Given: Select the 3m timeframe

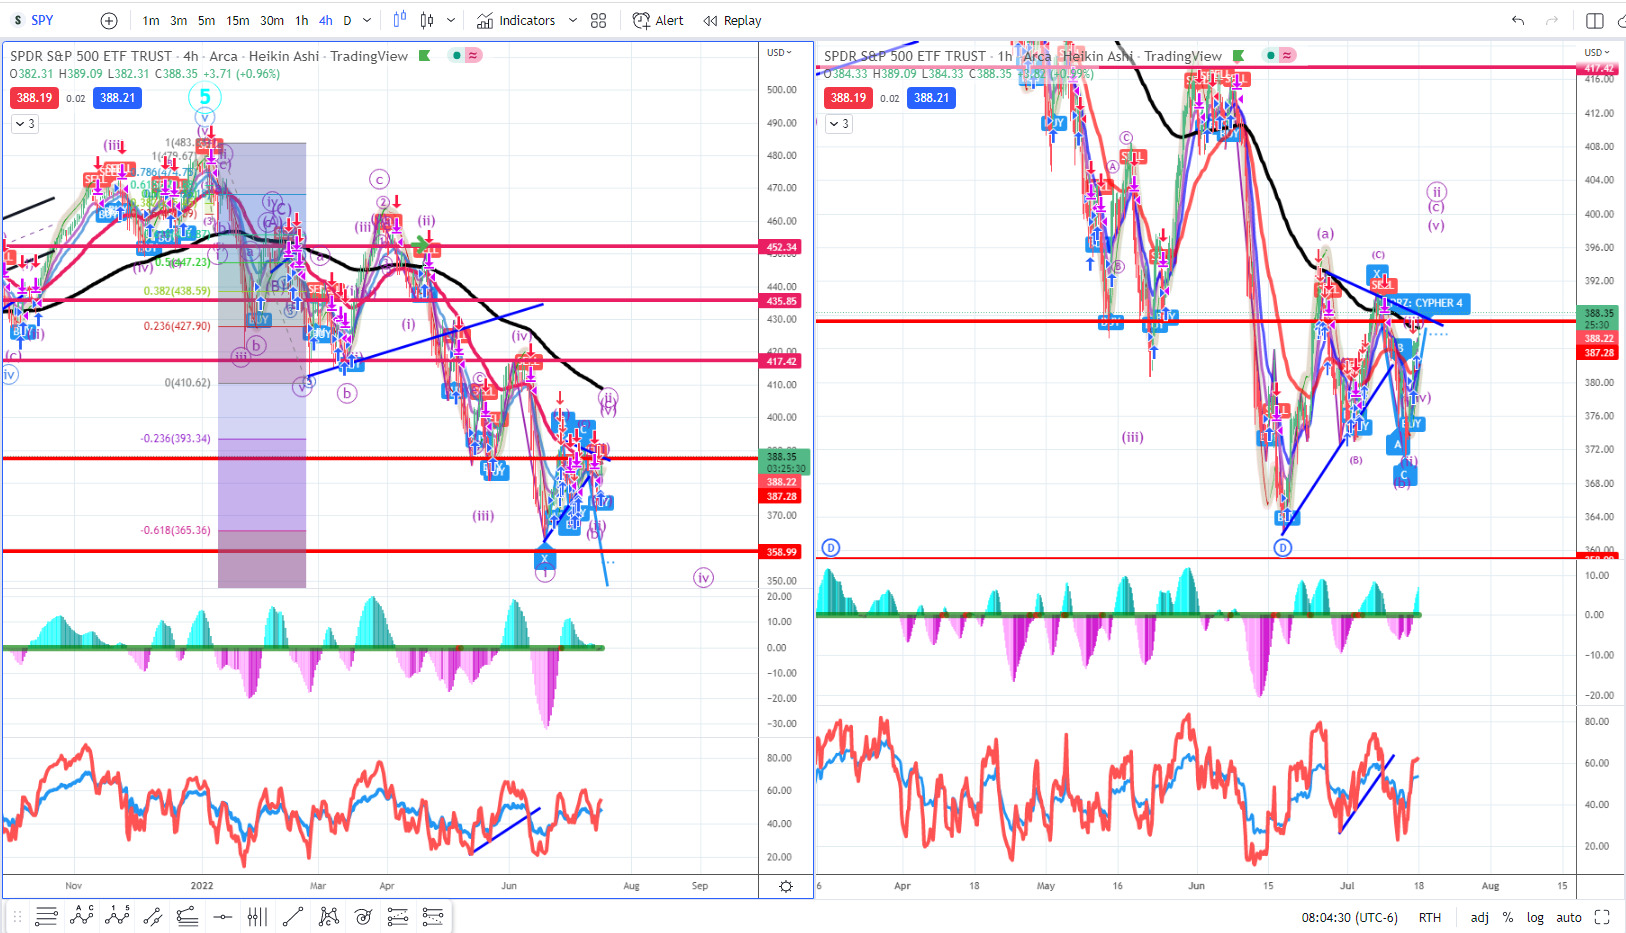Looking at the screenshot, I should (178, 20).
